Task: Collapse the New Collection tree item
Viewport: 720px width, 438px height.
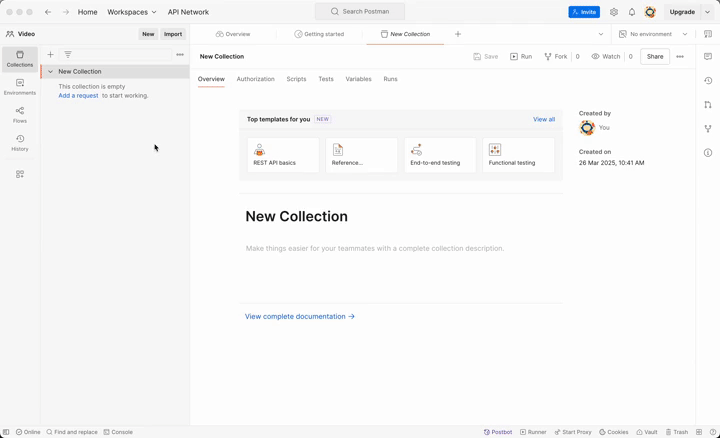Action: [51, 72]
